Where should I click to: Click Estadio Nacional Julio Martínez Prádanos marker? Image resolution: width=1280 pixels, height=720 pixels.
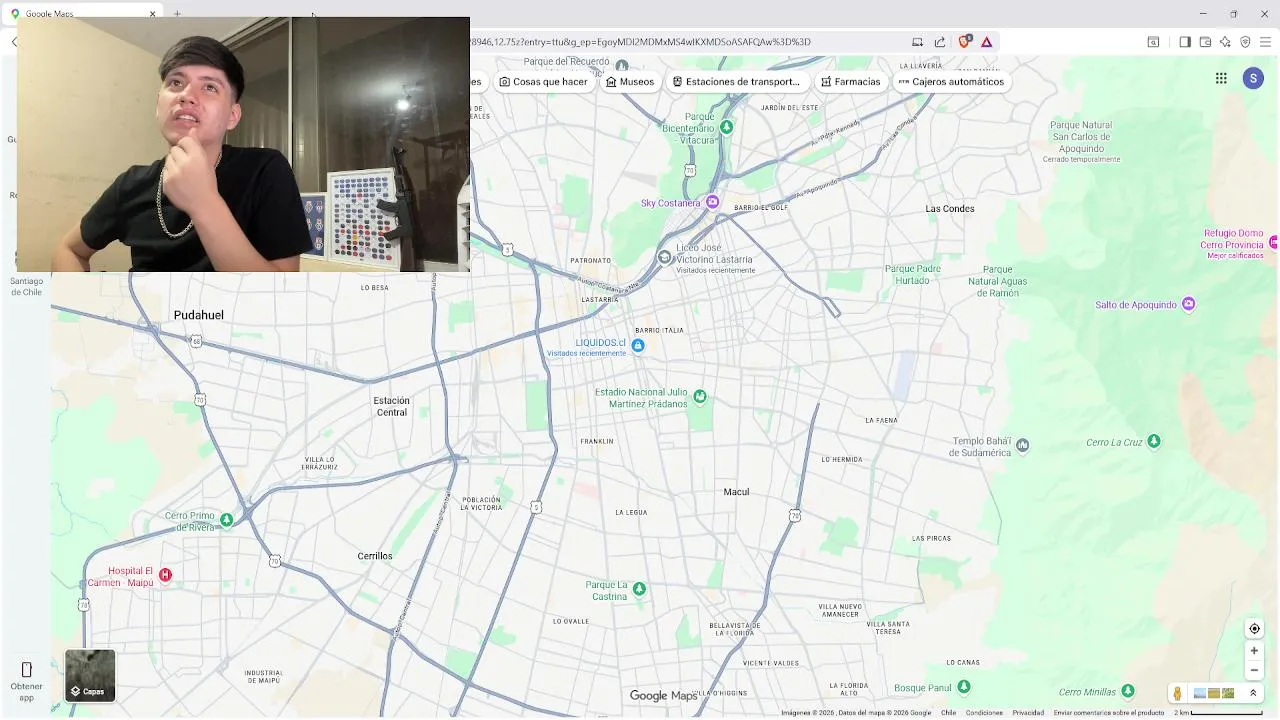[x=700, y=397]
